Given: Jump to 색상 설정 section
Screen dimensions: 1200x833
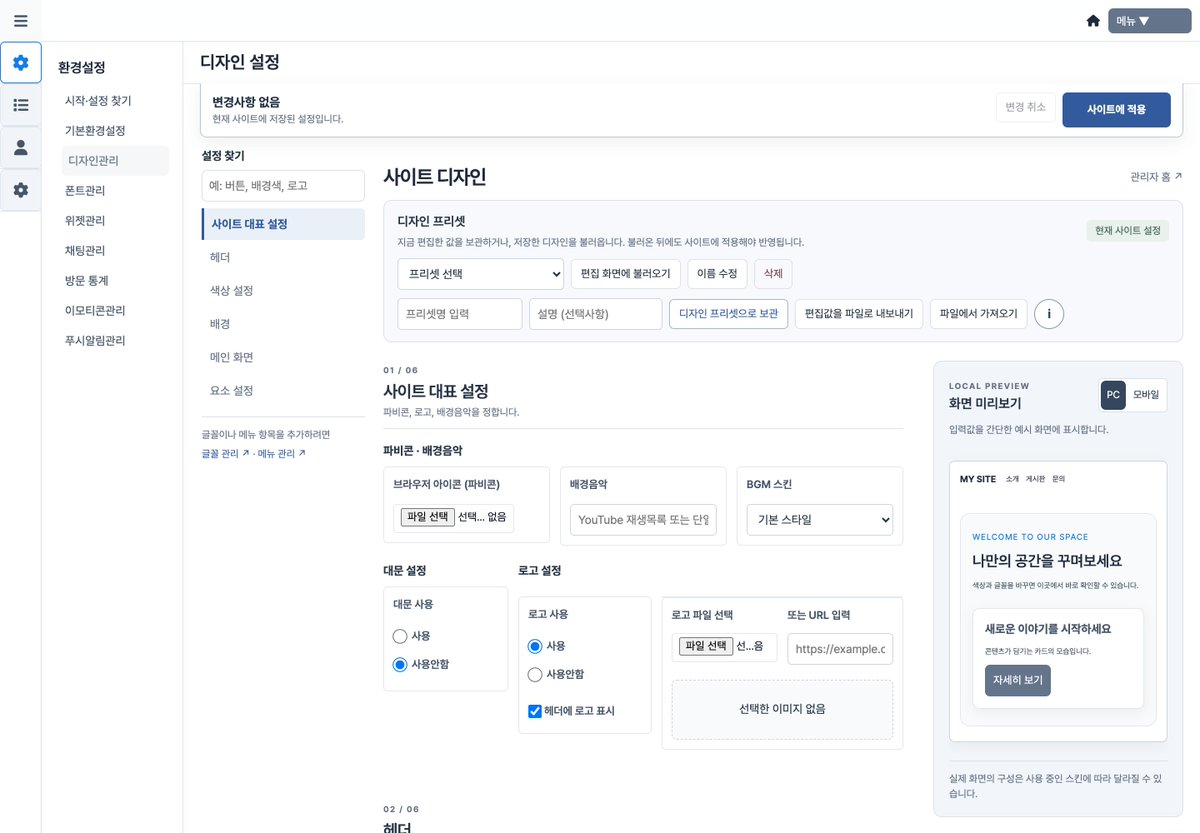Looking at the screenshot, I should tap(283, 291).
